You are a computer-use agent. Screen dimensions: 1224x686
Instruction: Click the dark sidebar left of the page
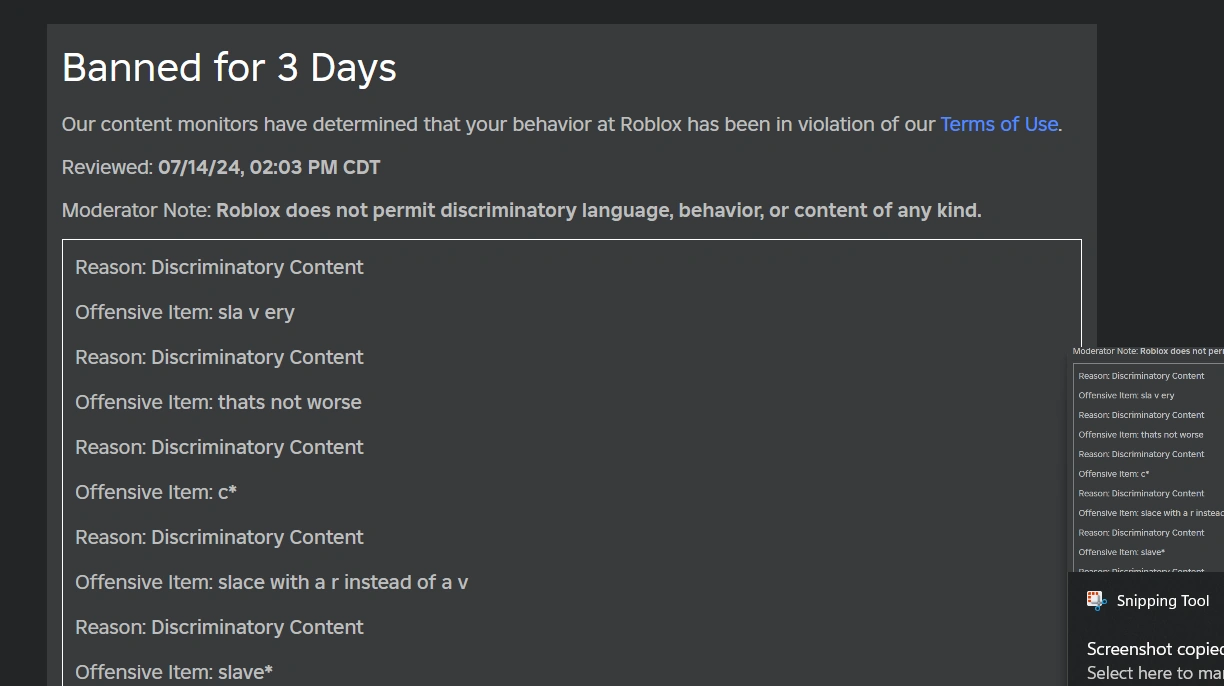tap(20, 343)
